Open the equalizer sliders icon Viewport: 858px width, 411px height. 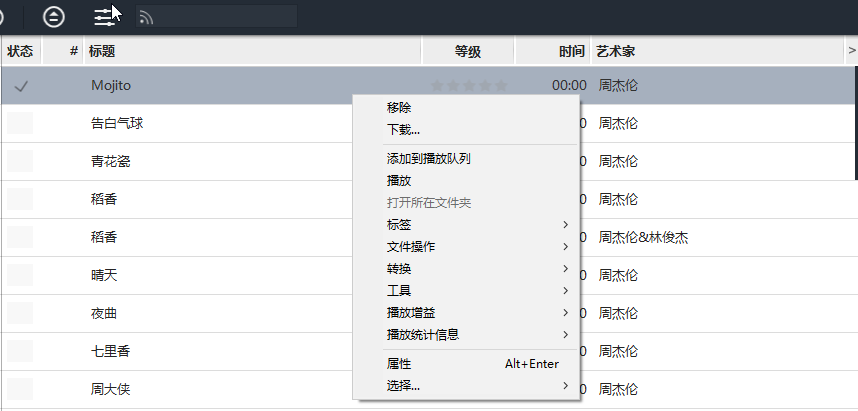click(105, 17)
